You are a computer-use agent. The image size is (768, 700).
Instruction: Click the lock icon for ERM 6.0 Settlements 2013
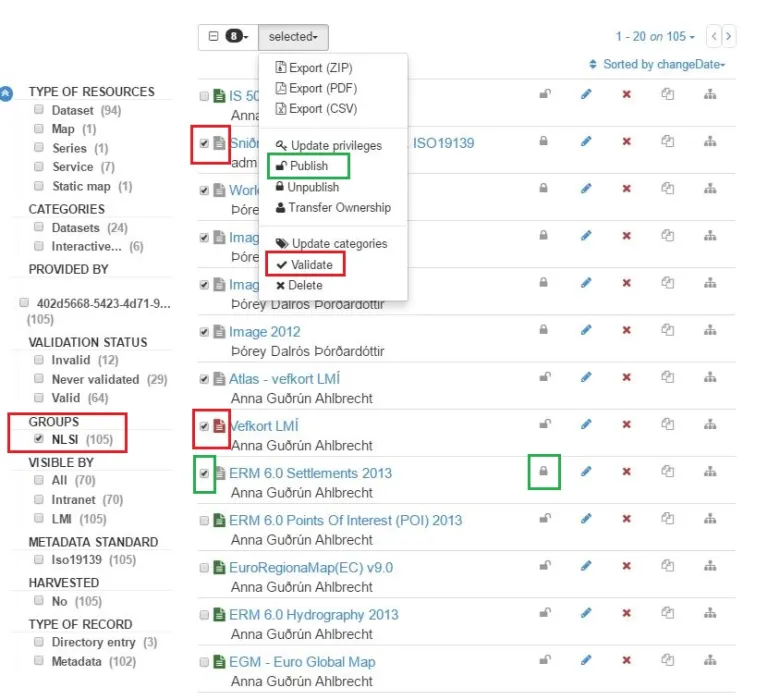(x=544, y=471)
